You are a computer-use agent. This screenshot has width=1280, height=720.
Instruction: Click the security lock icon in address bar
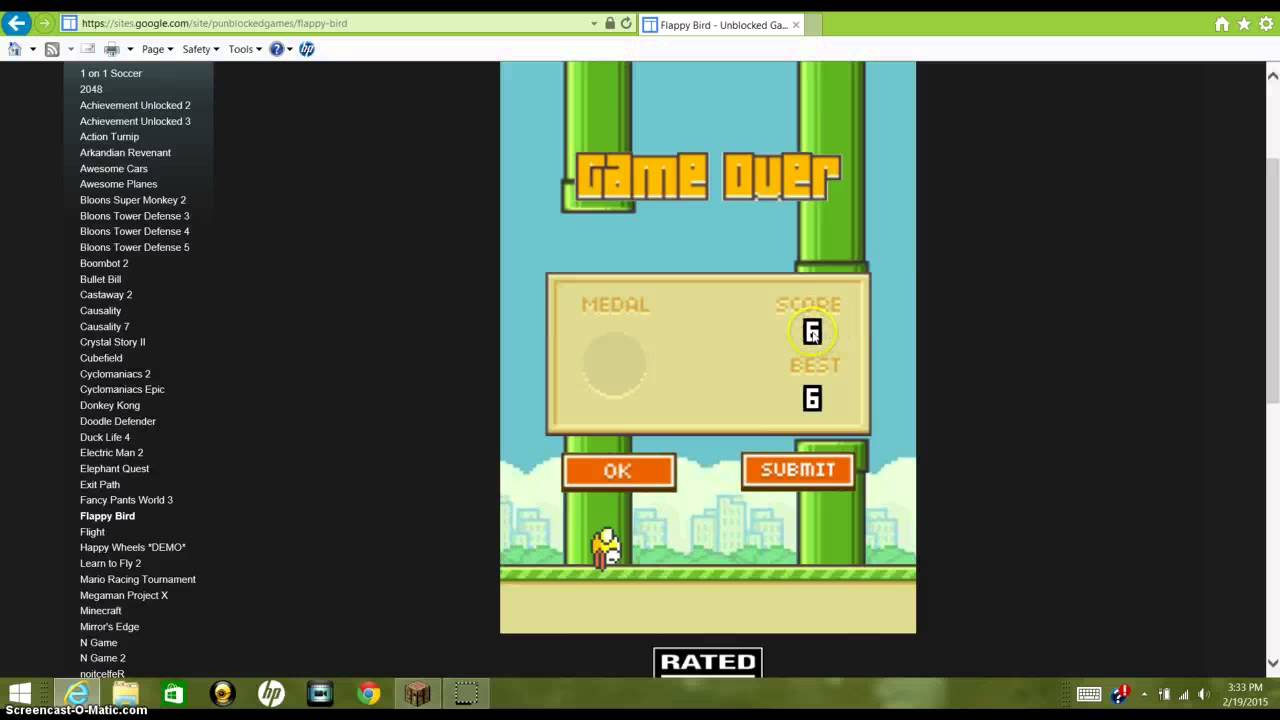610,23
